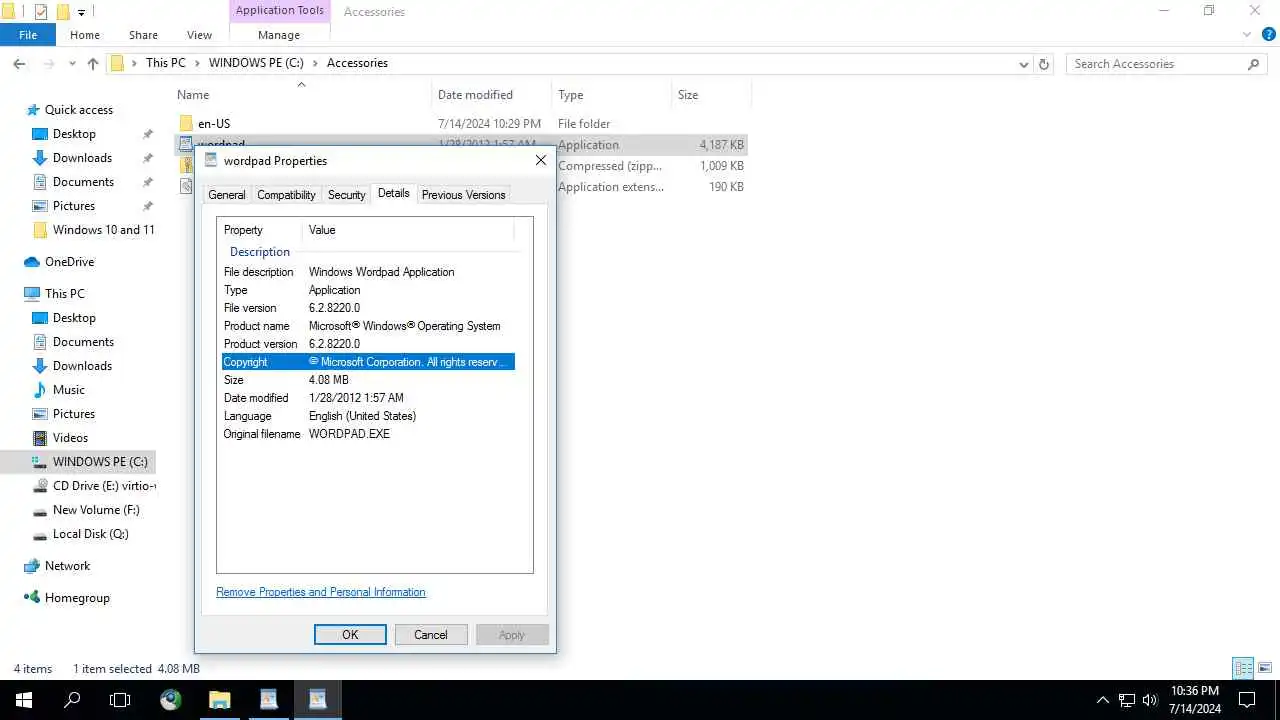Go up one folder level
This screenshot has height=720, width=1280.
click(92, 63)
